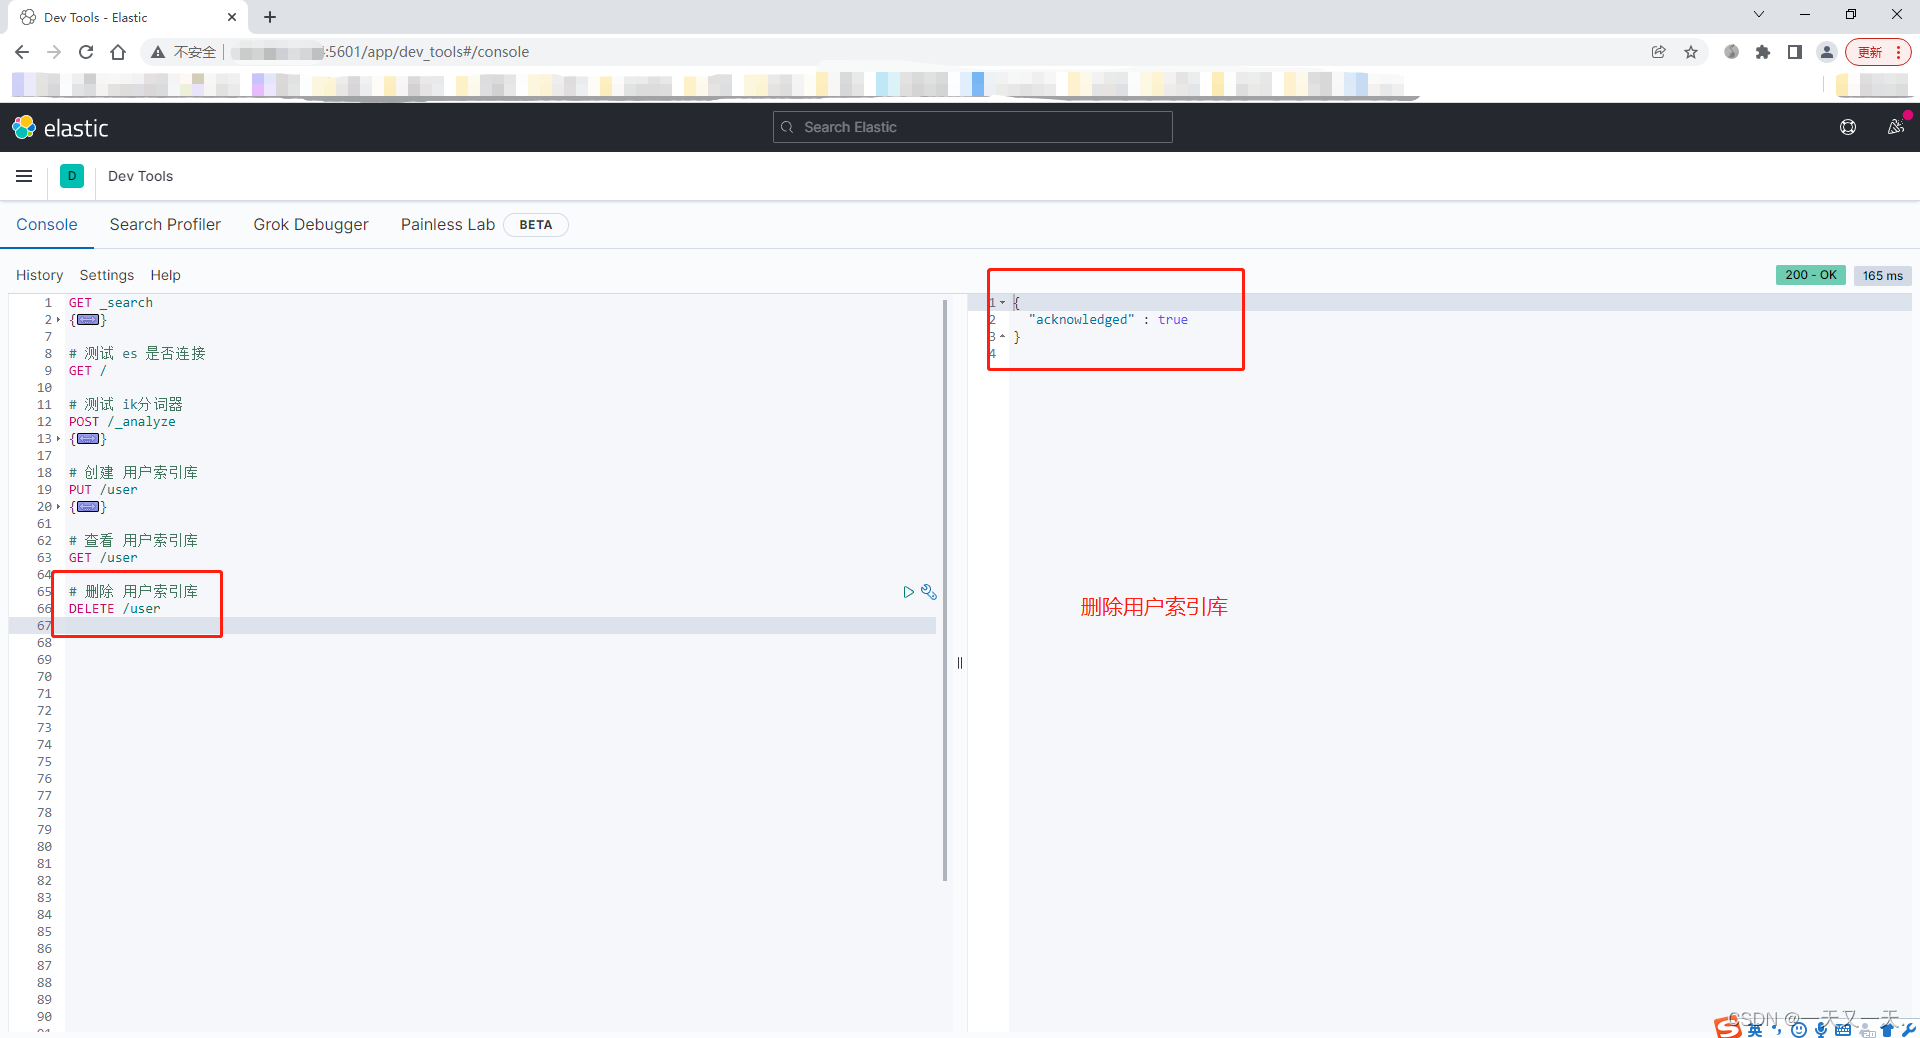This screenshot has width=1920, height=1038.
Task: Bookmark this page with the star
Action: [x=1691, y=51]
